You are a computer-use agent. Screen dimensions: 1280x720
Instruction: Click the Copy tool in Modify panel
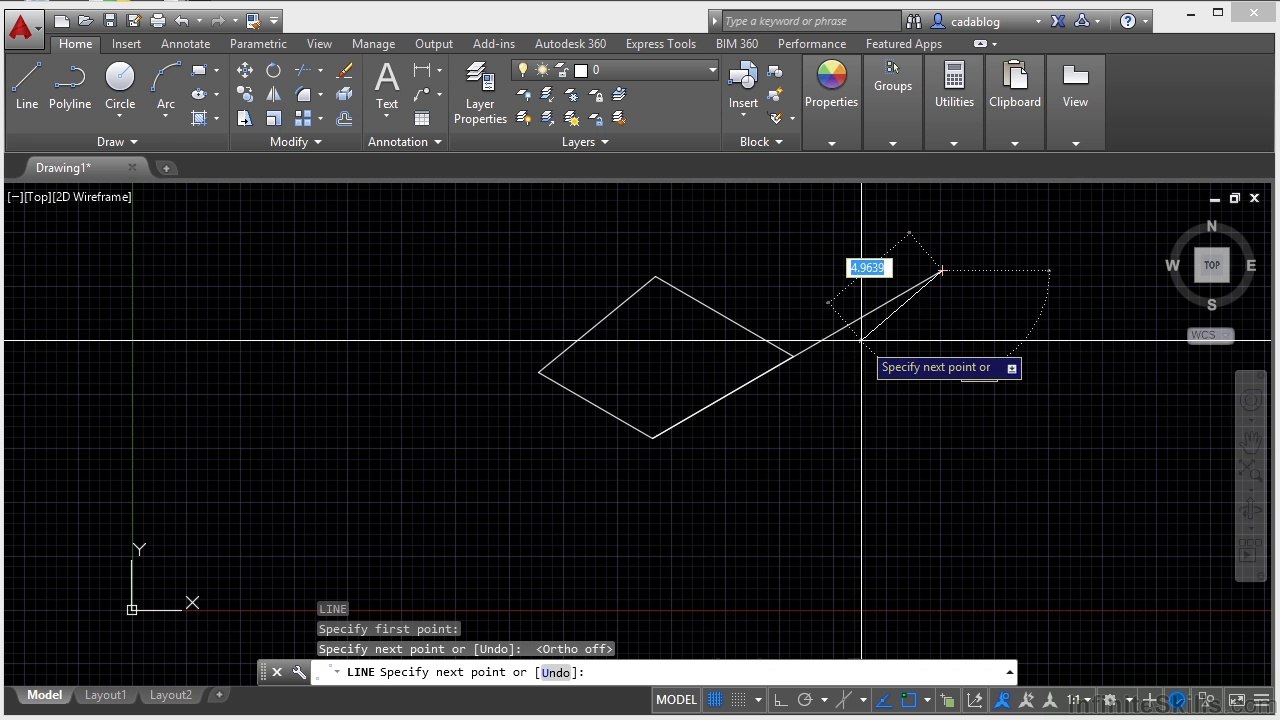coord(245,94)
